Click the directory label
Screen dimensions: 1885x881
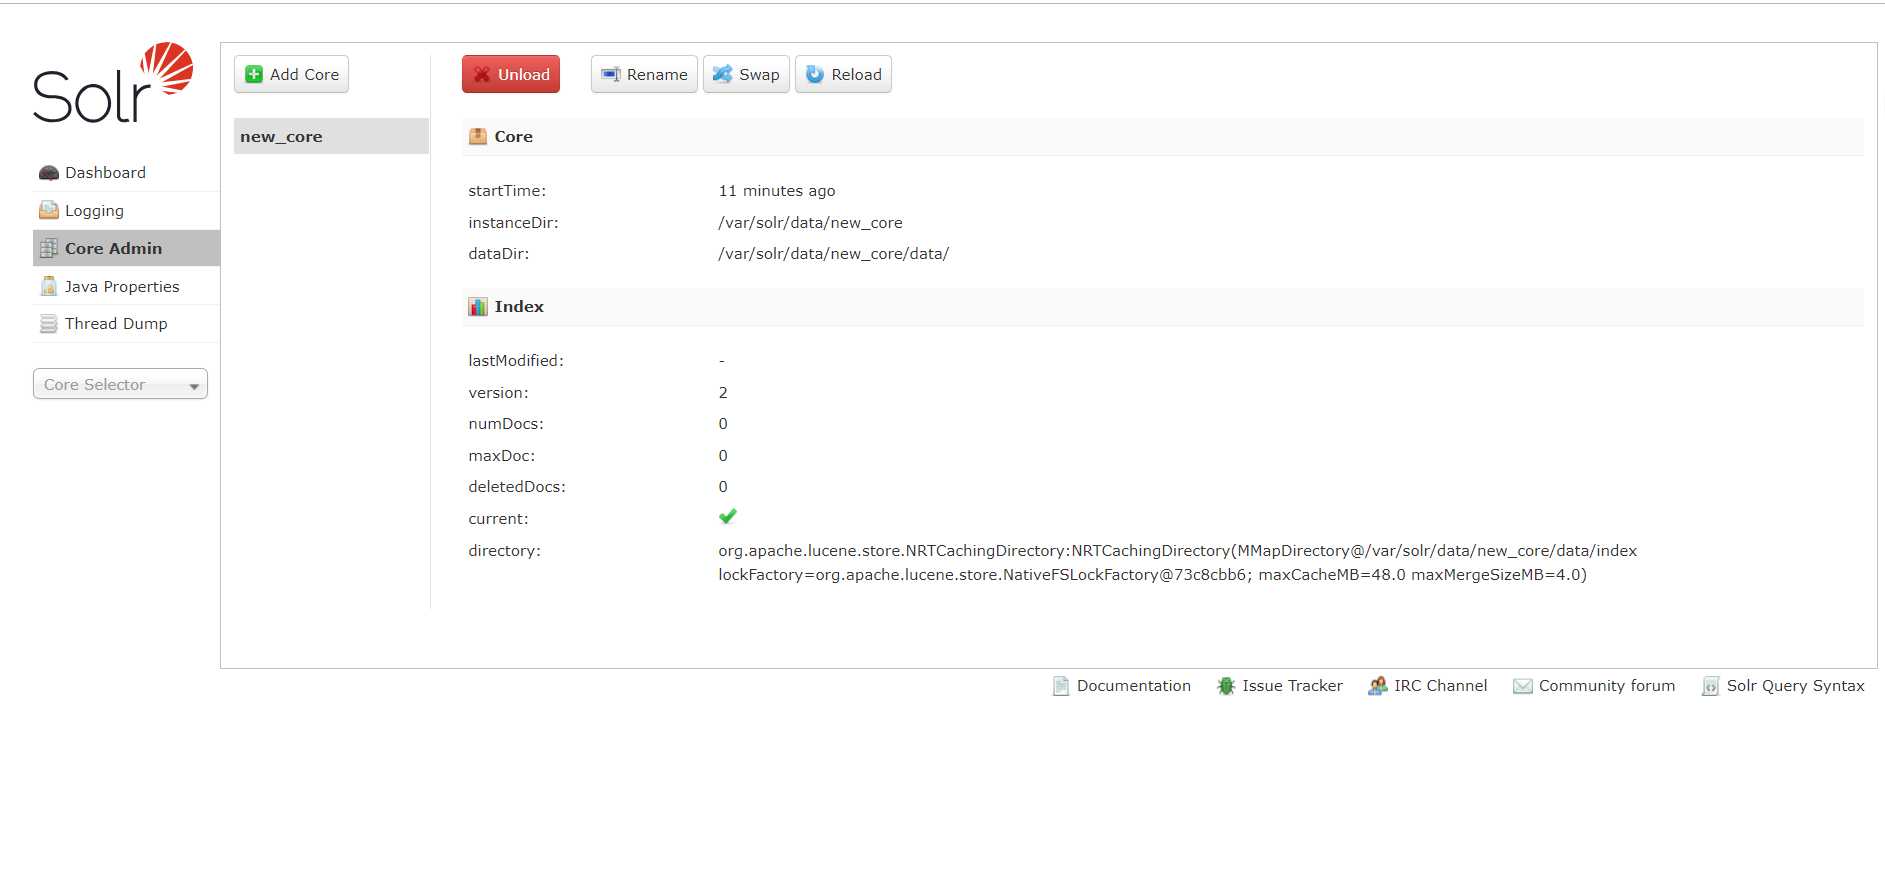pos(504,551)
